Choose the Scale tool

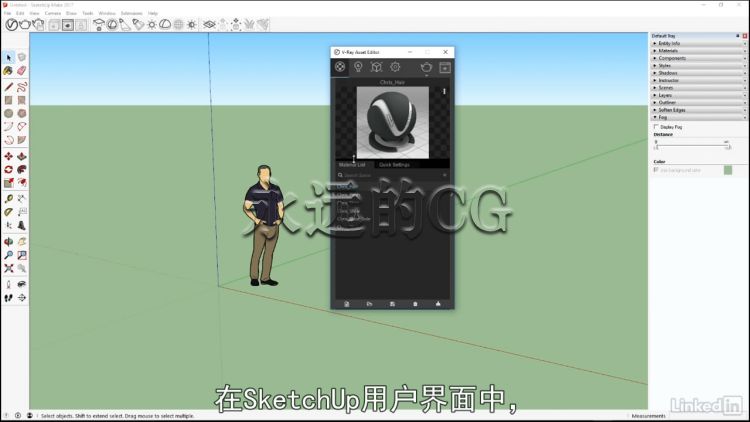(9, 183)
